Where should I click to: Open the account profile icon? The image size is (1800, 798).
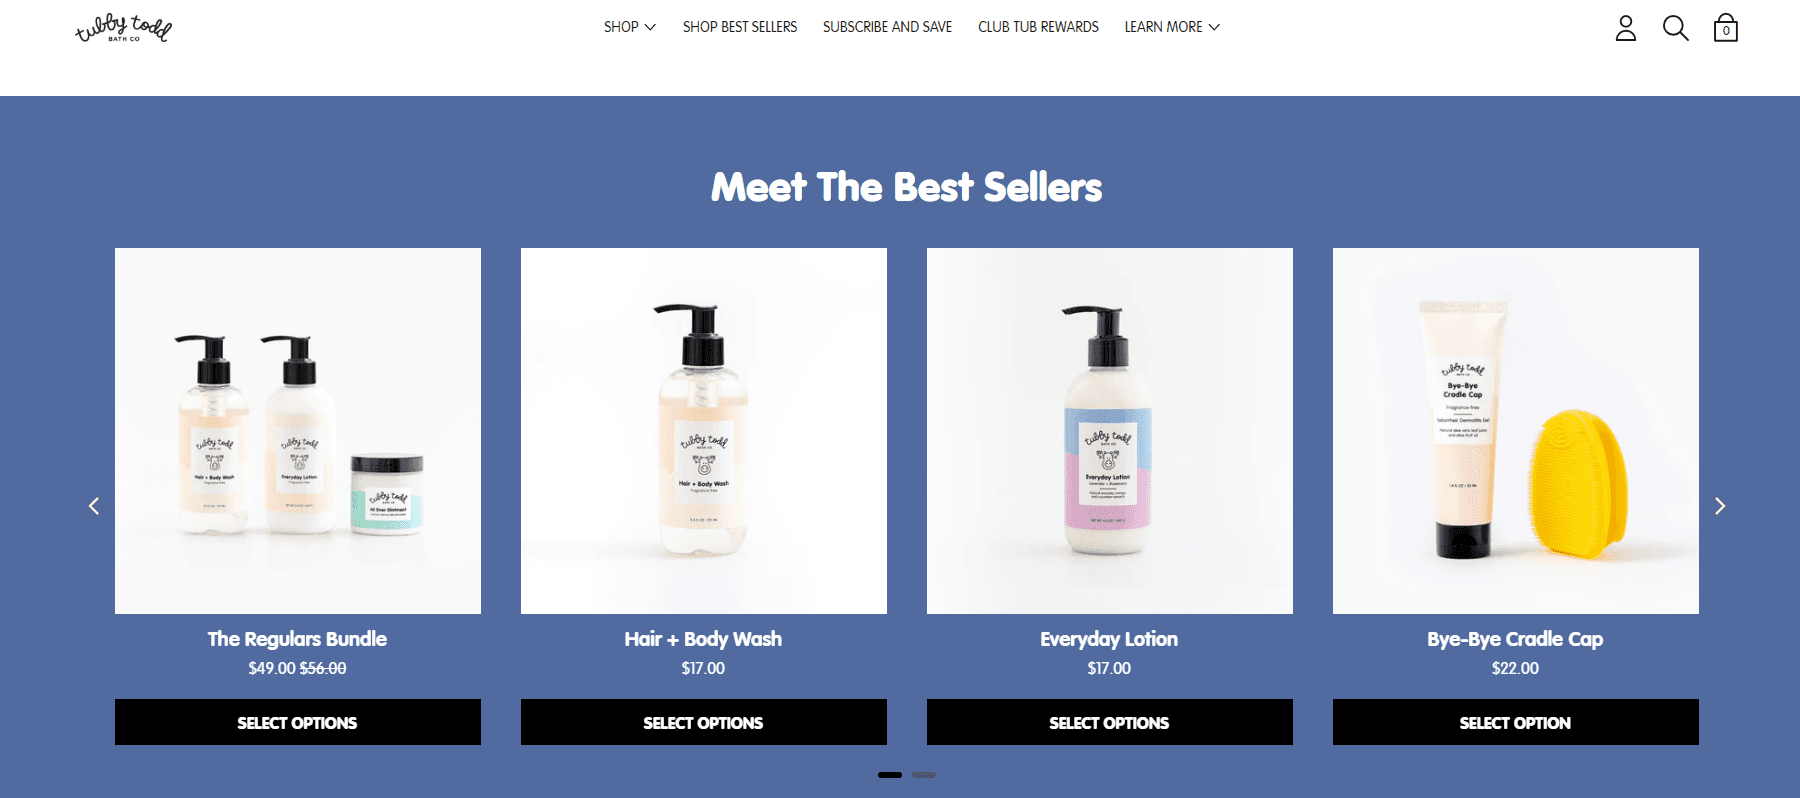coord(1626,28)
